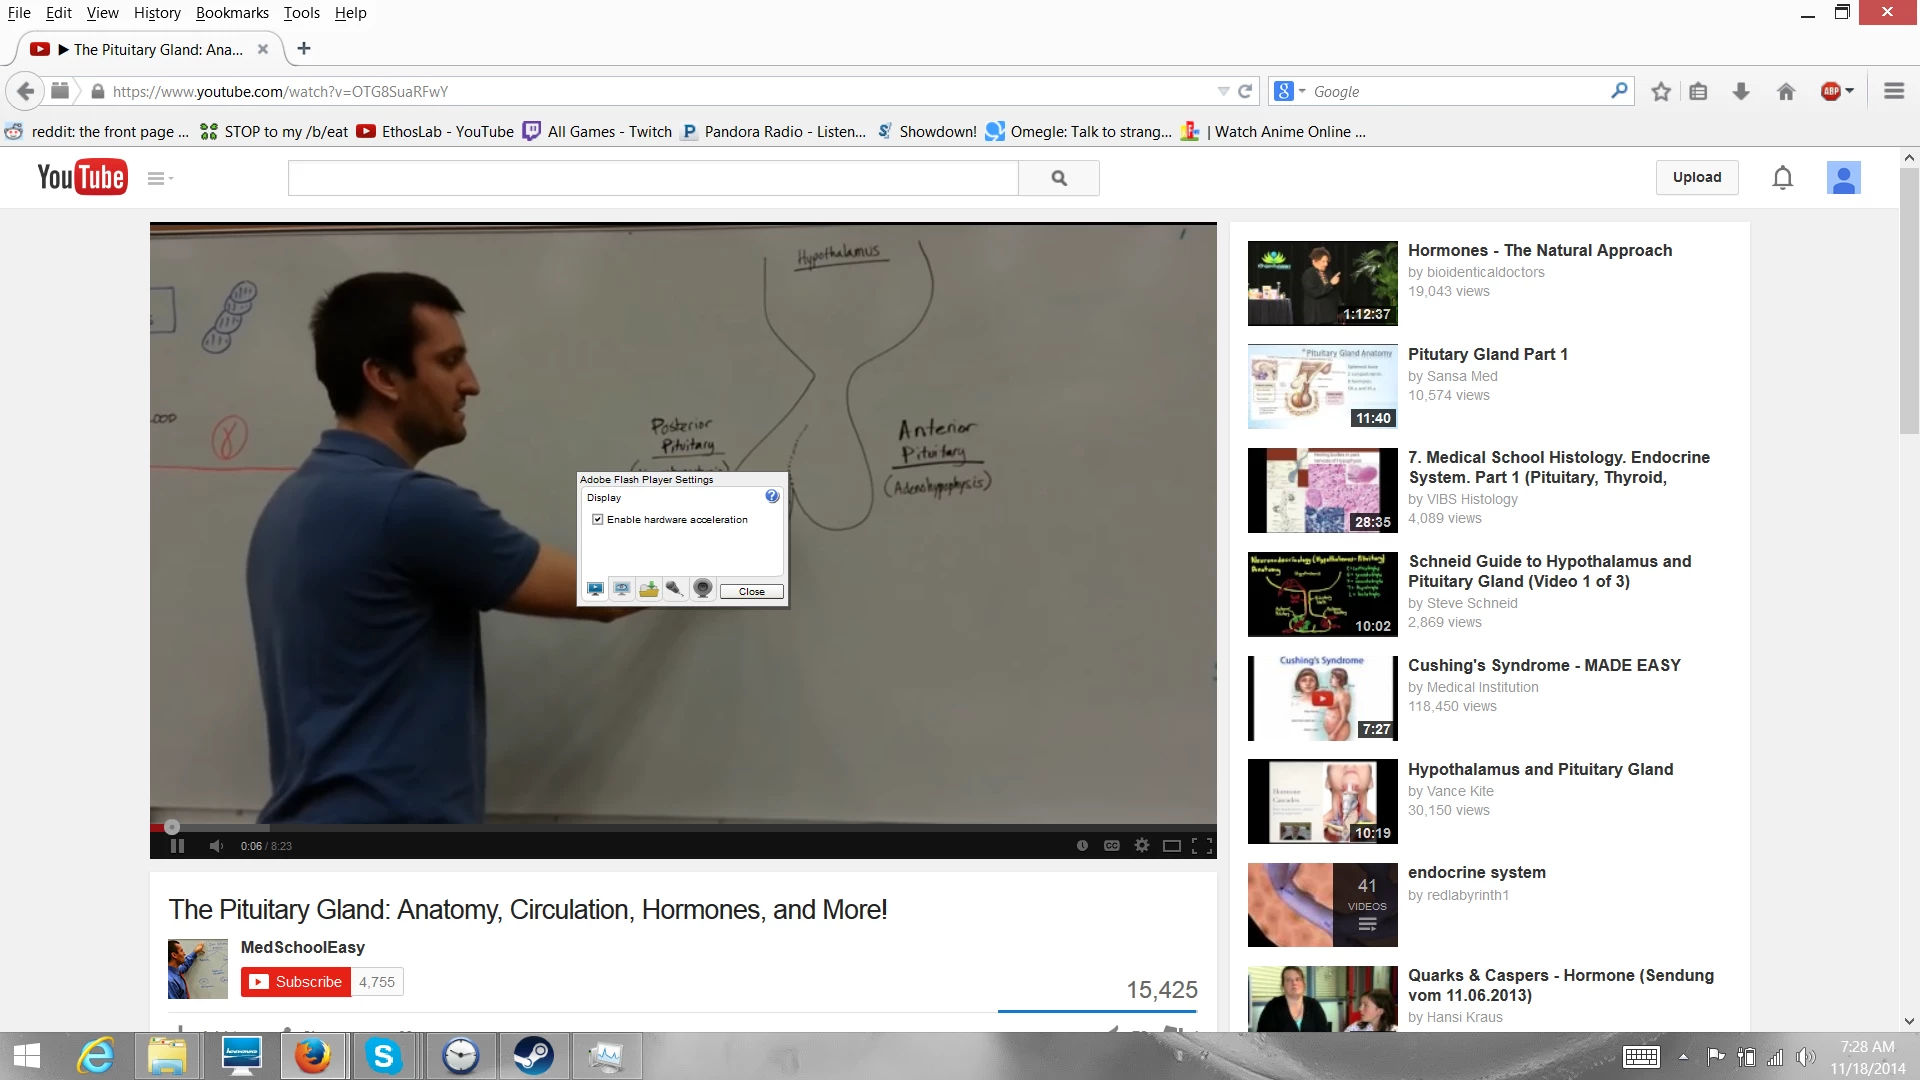This screenshot has height=1080, width=1920.
Task: Open the Adblock Plus dropdown arrow
Action: [1850, 91]
